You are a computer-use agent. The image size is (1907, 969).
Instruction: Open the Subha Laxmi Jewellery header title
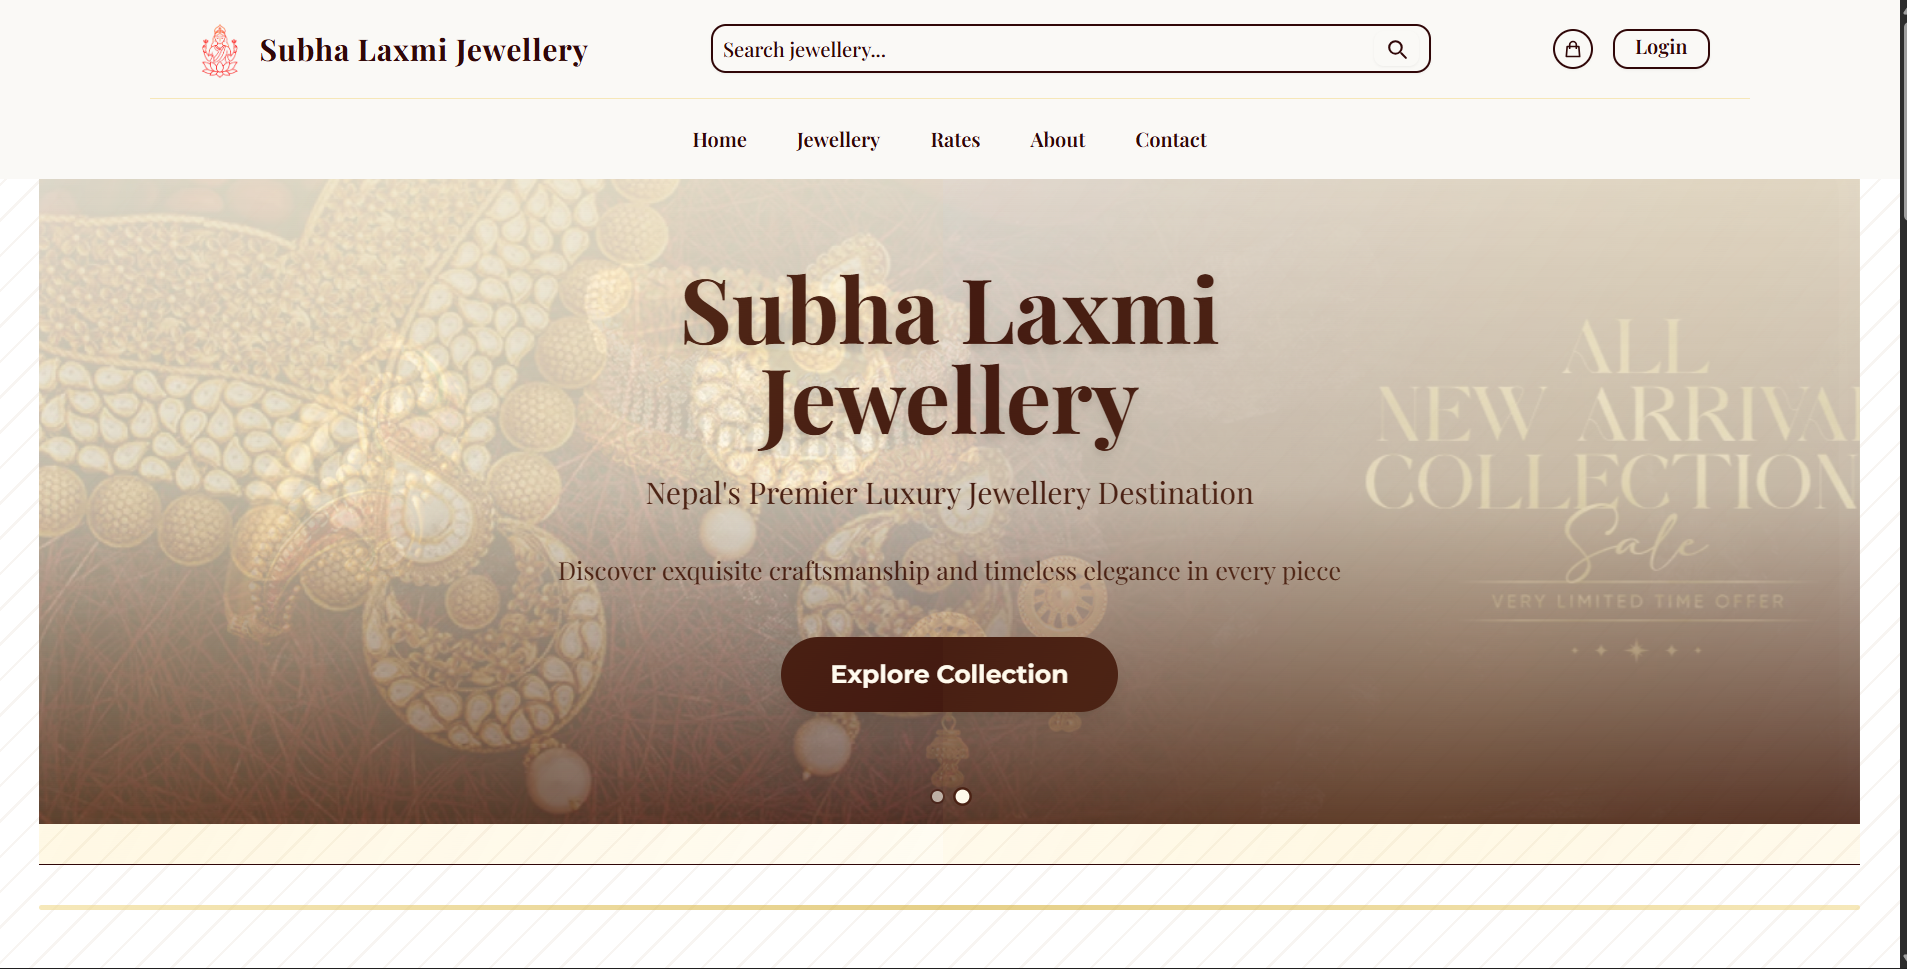423,50
